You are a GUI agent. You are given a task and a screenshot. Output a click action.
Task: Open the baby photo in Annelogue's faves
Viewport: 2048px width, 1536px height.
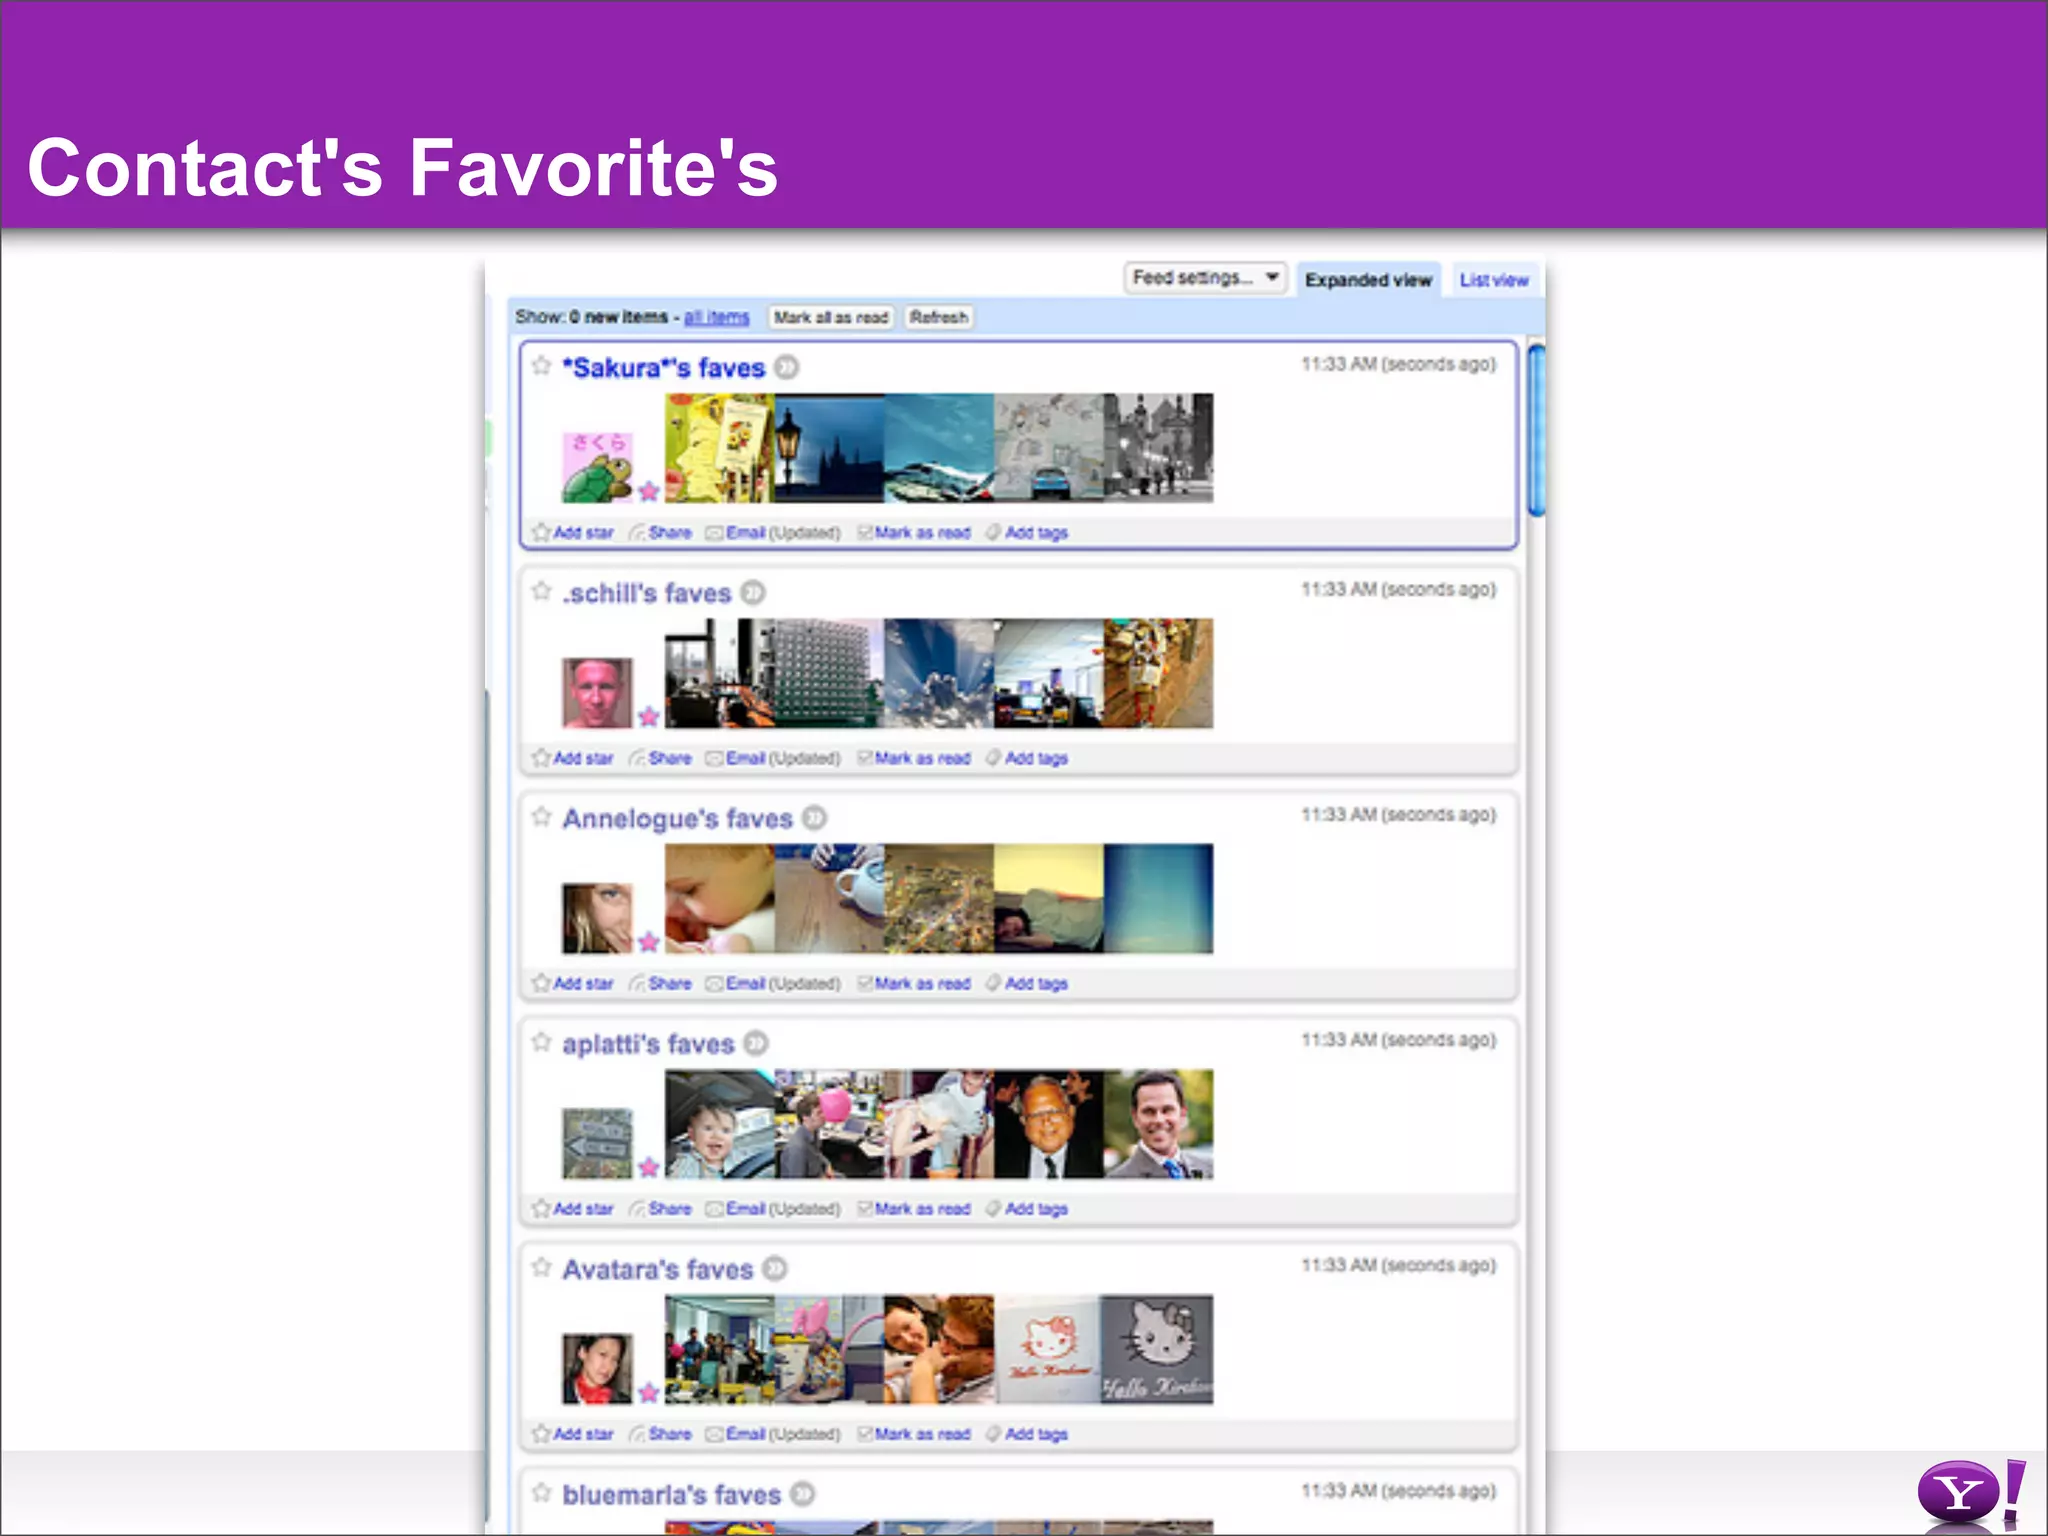click(x=719, y=898)
